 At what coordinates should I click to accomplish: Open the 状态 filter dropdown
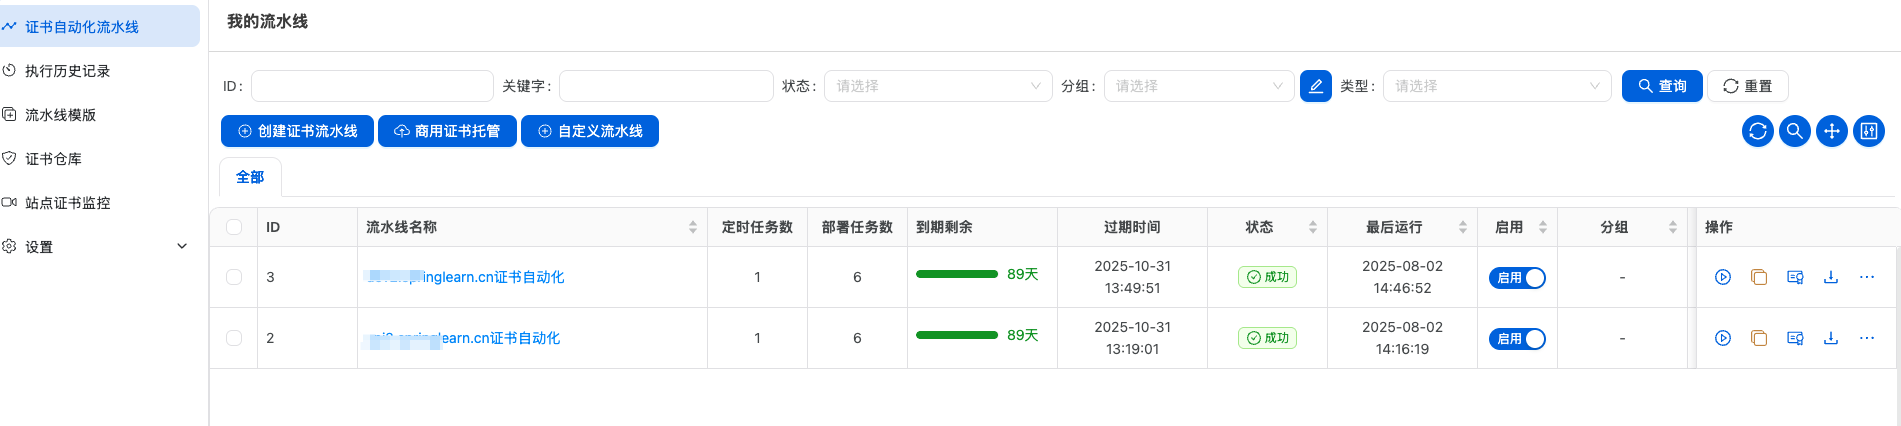tap(937, 86)
